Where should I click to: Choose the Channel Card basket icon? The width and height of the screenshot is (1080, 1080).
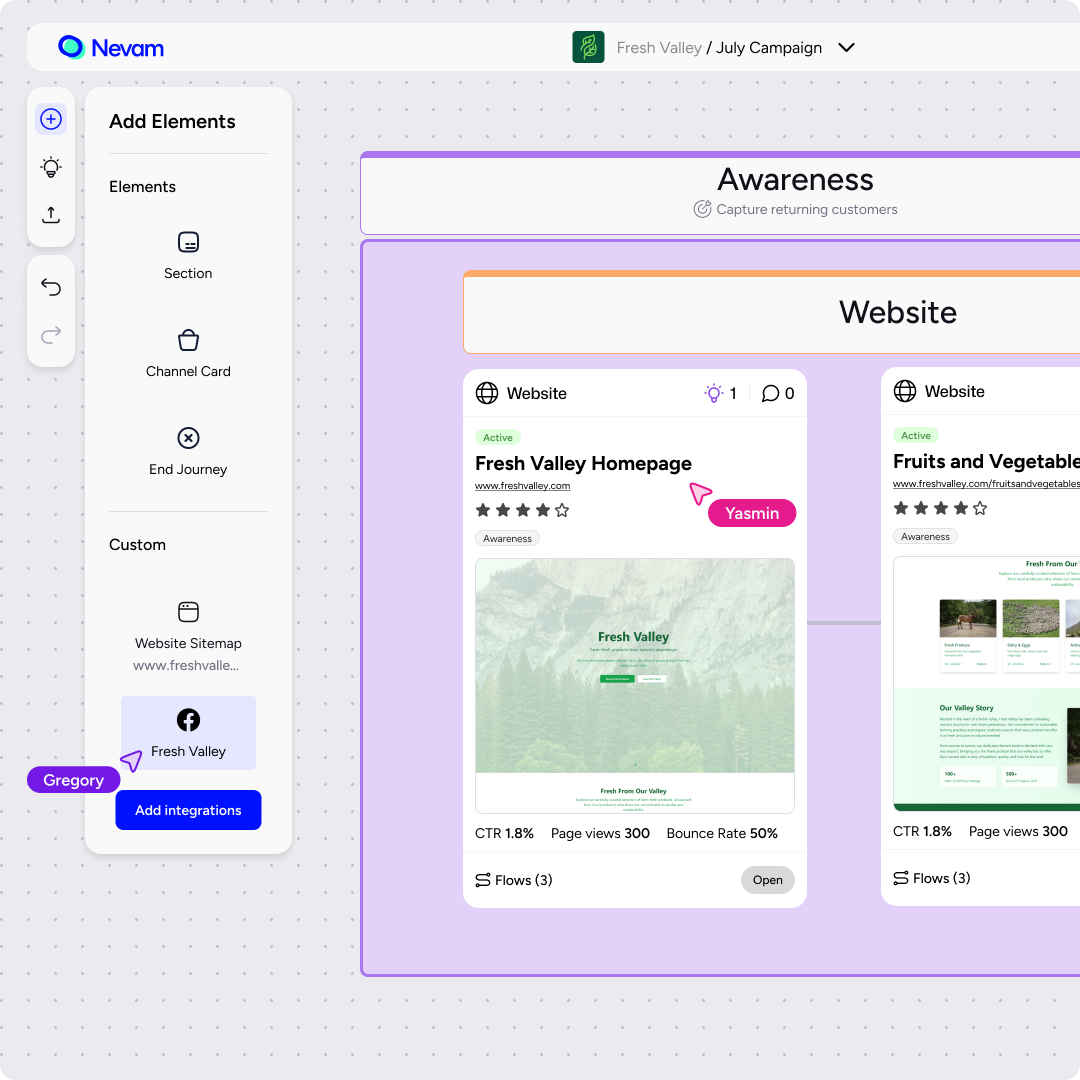click(188, 340)
